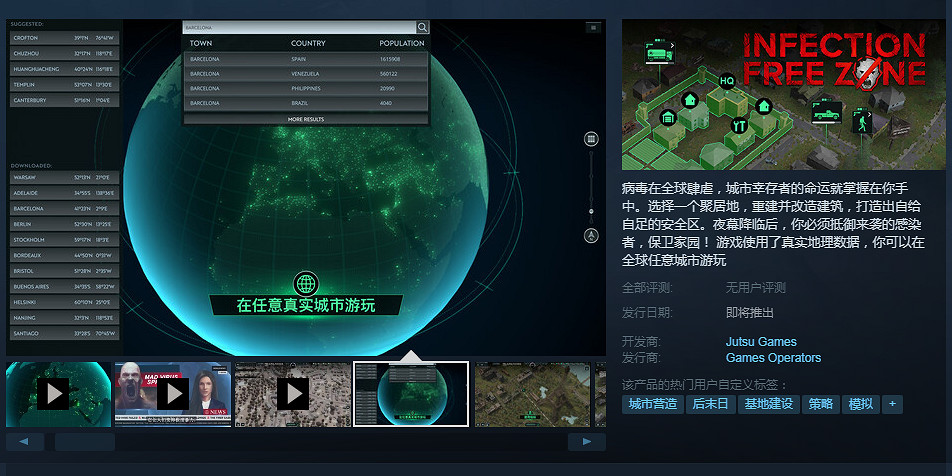Click the pickup truck icon in header art
This screenshot has width=952, height=476.
pyautogui.click(x=826, y=112)
